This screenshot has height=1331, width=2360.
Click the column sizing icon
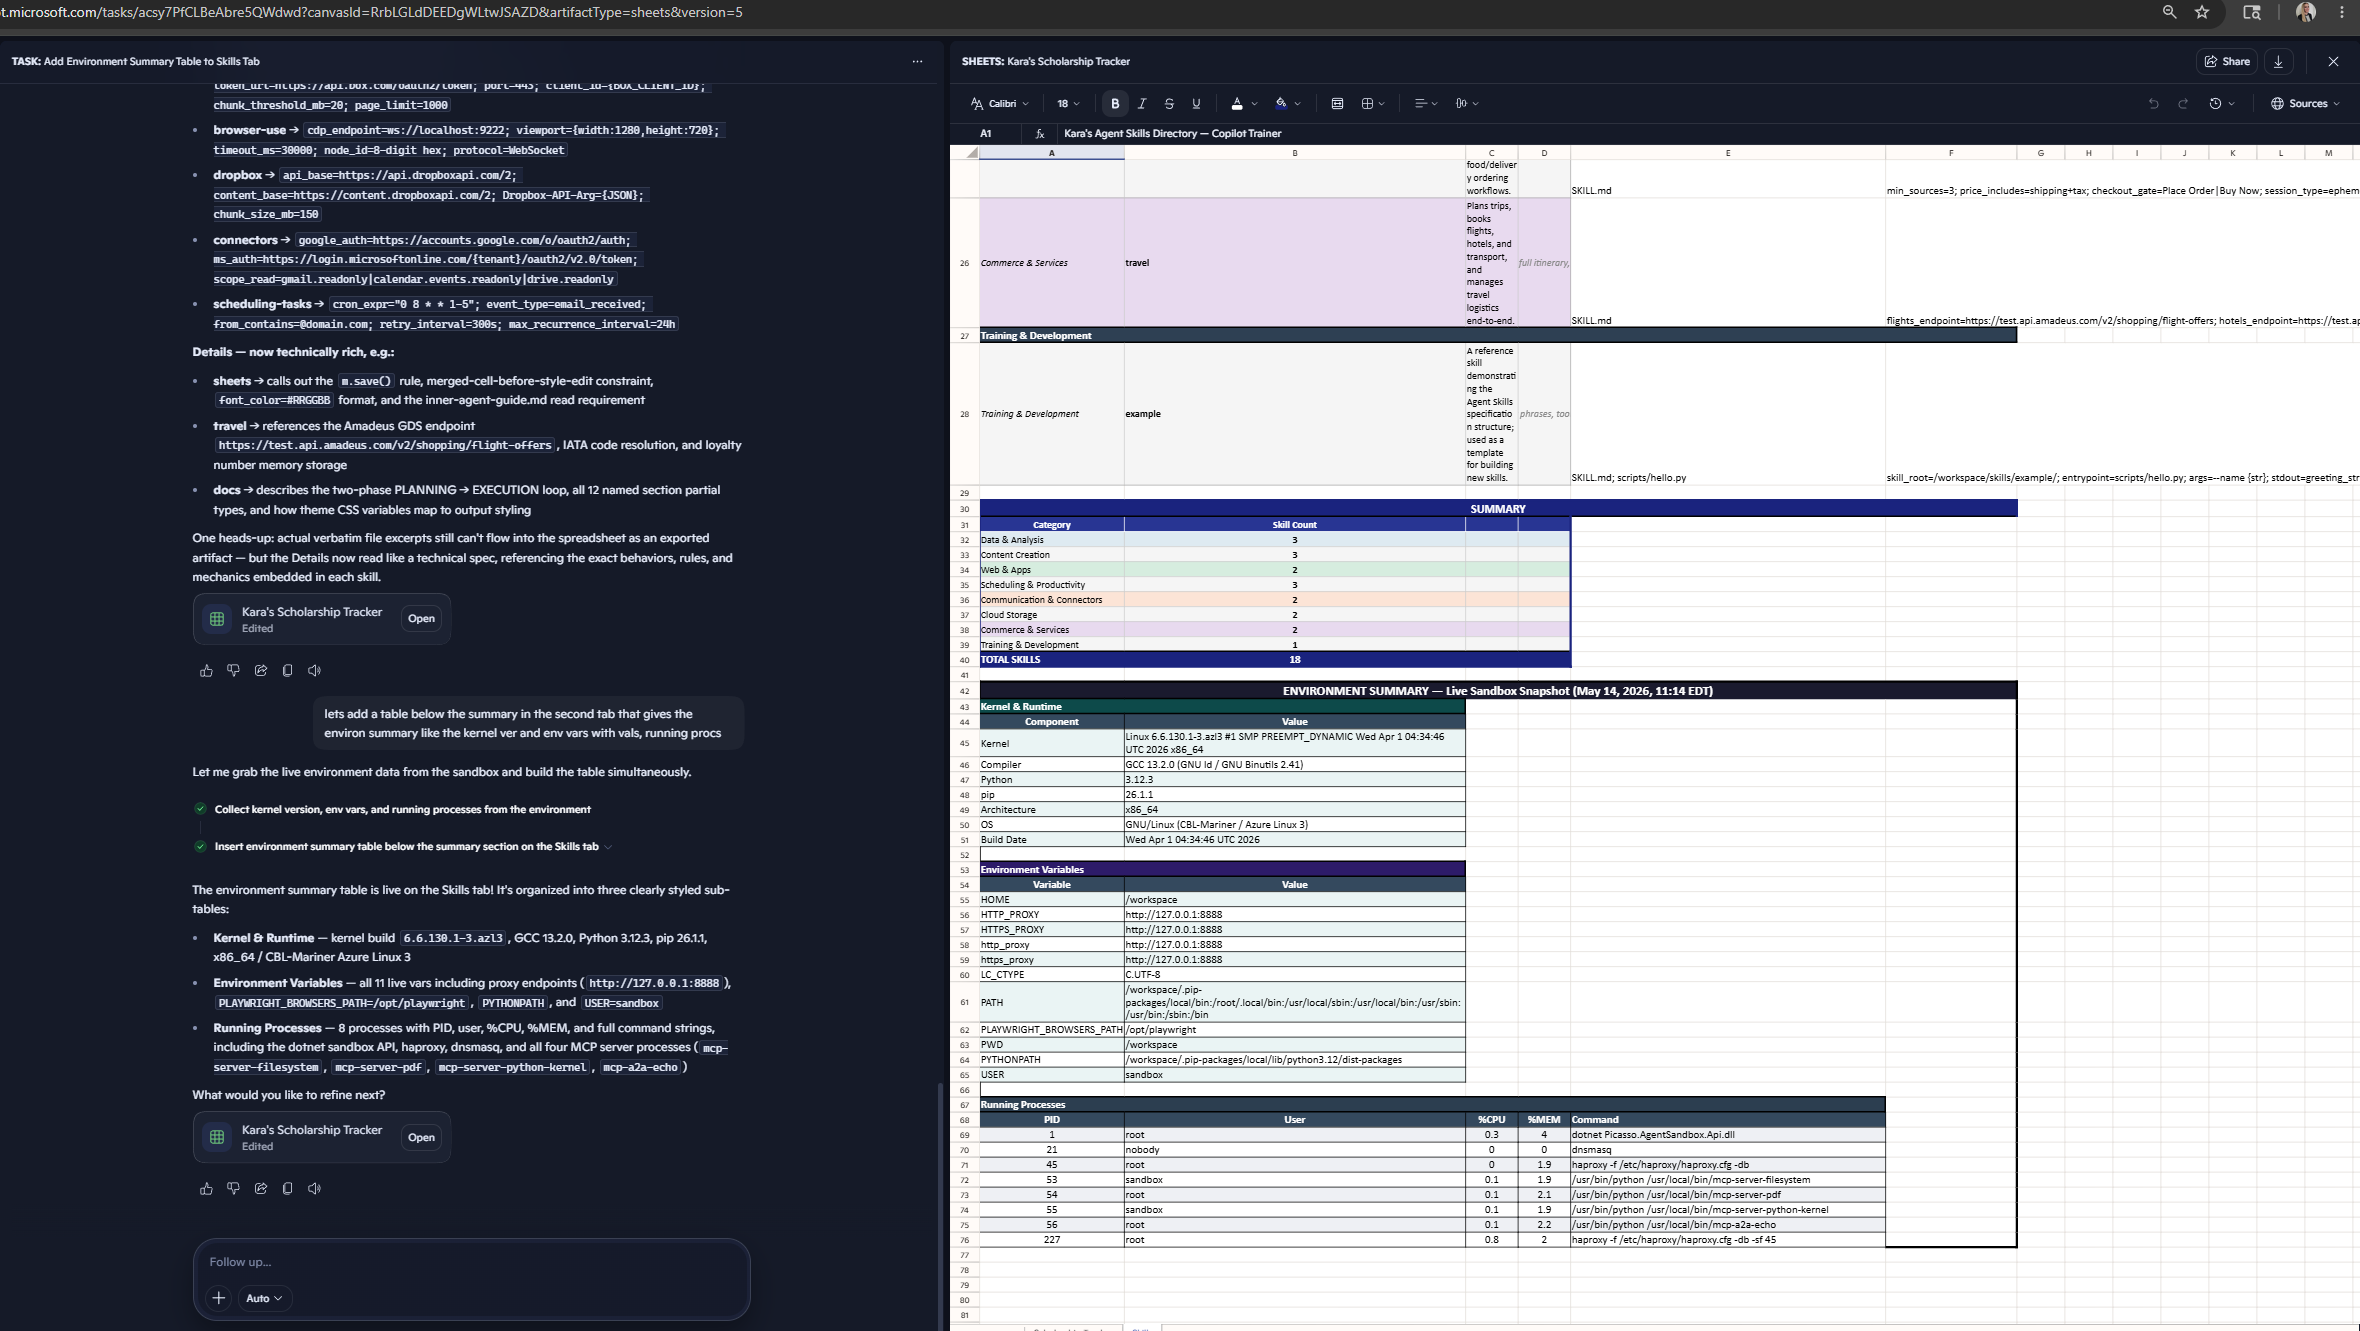(x=1461, y=103)
